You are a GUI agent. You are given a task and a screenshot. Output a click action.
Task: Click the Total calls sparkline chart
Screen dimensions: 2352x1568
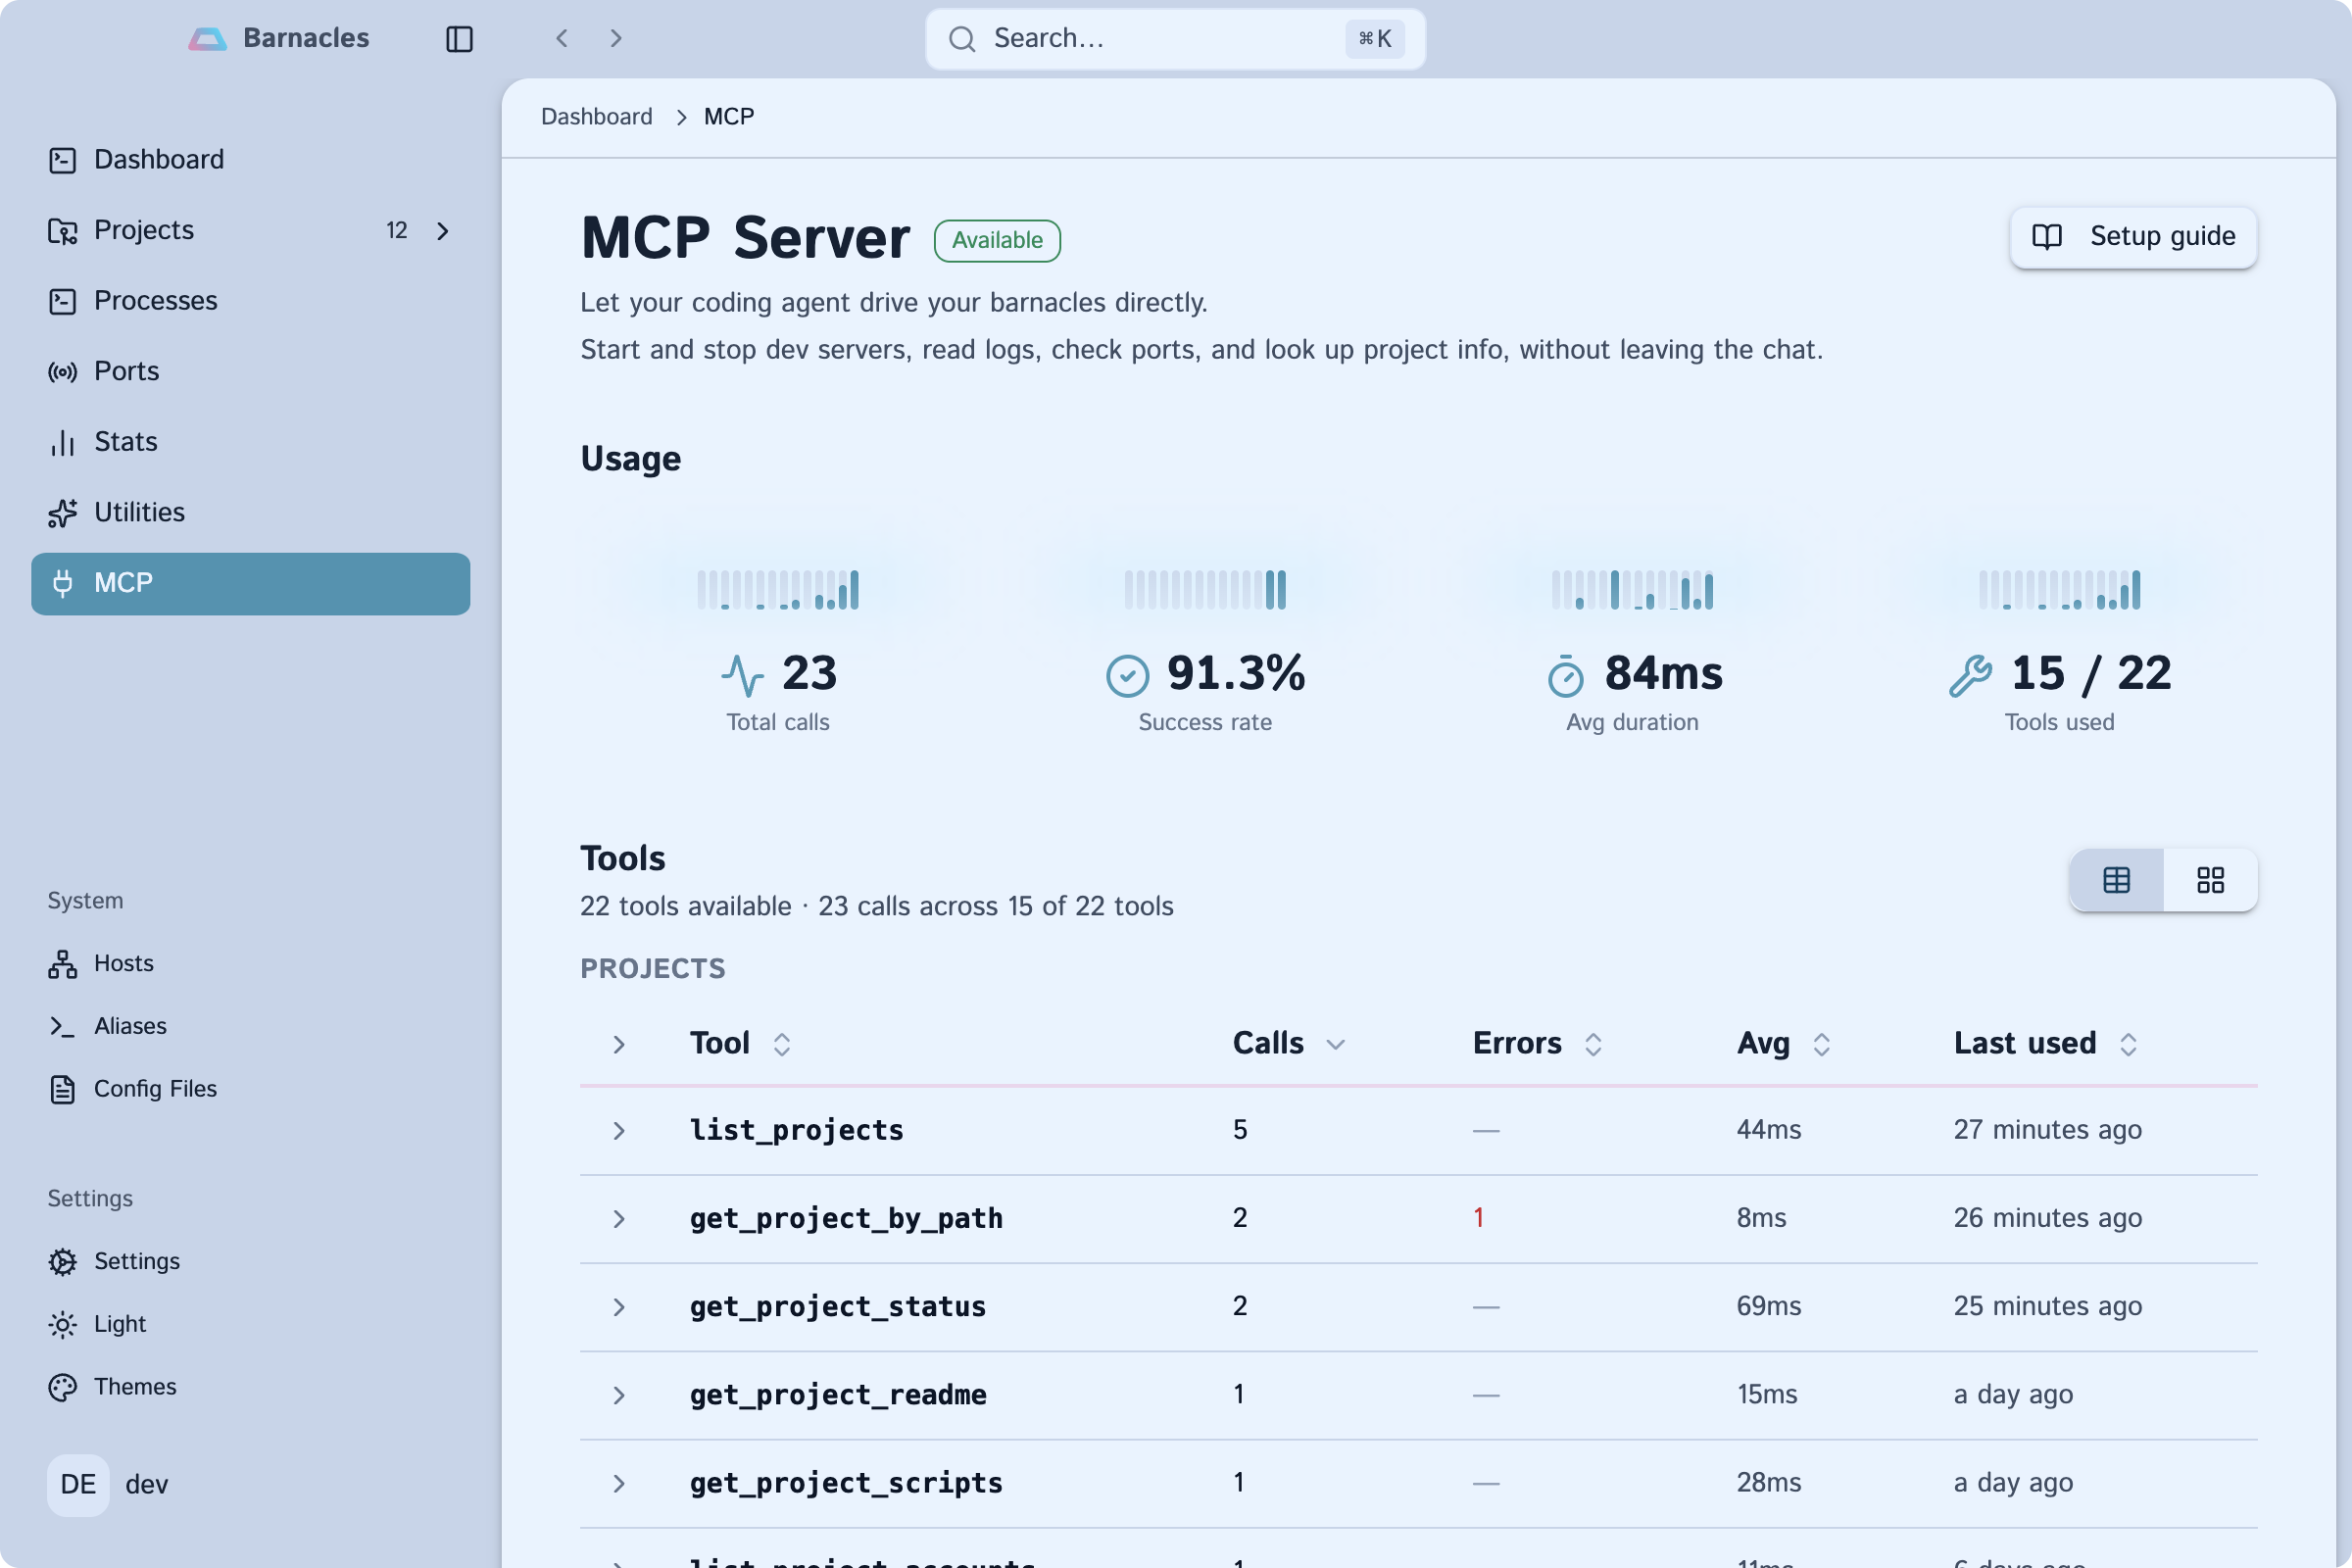click(777, 590)
